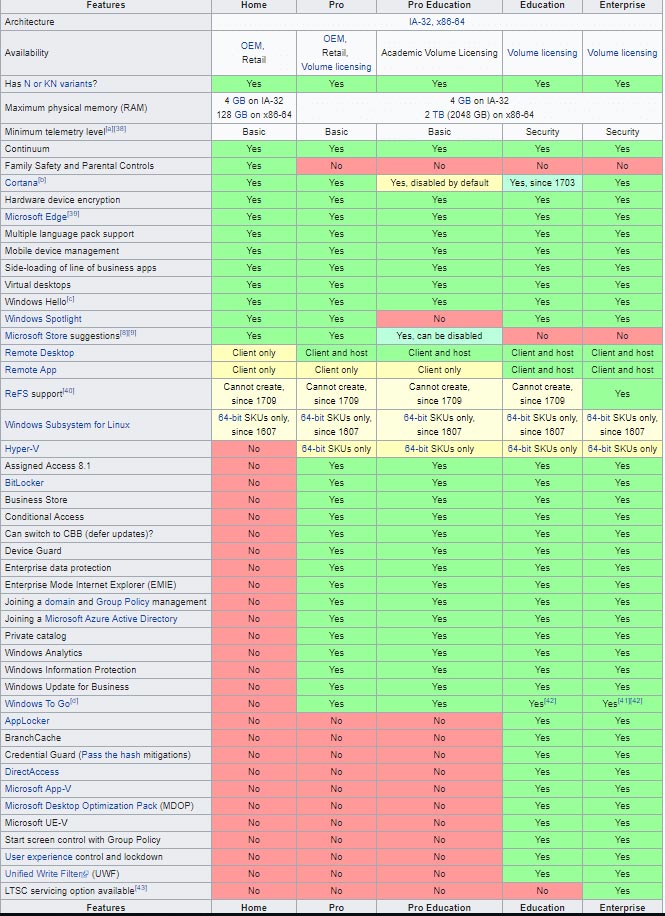Image resolution: width=665 pixels, height=916 pixels.
Task: Follow the Windows Spotlight link
Action: (43, 319)
